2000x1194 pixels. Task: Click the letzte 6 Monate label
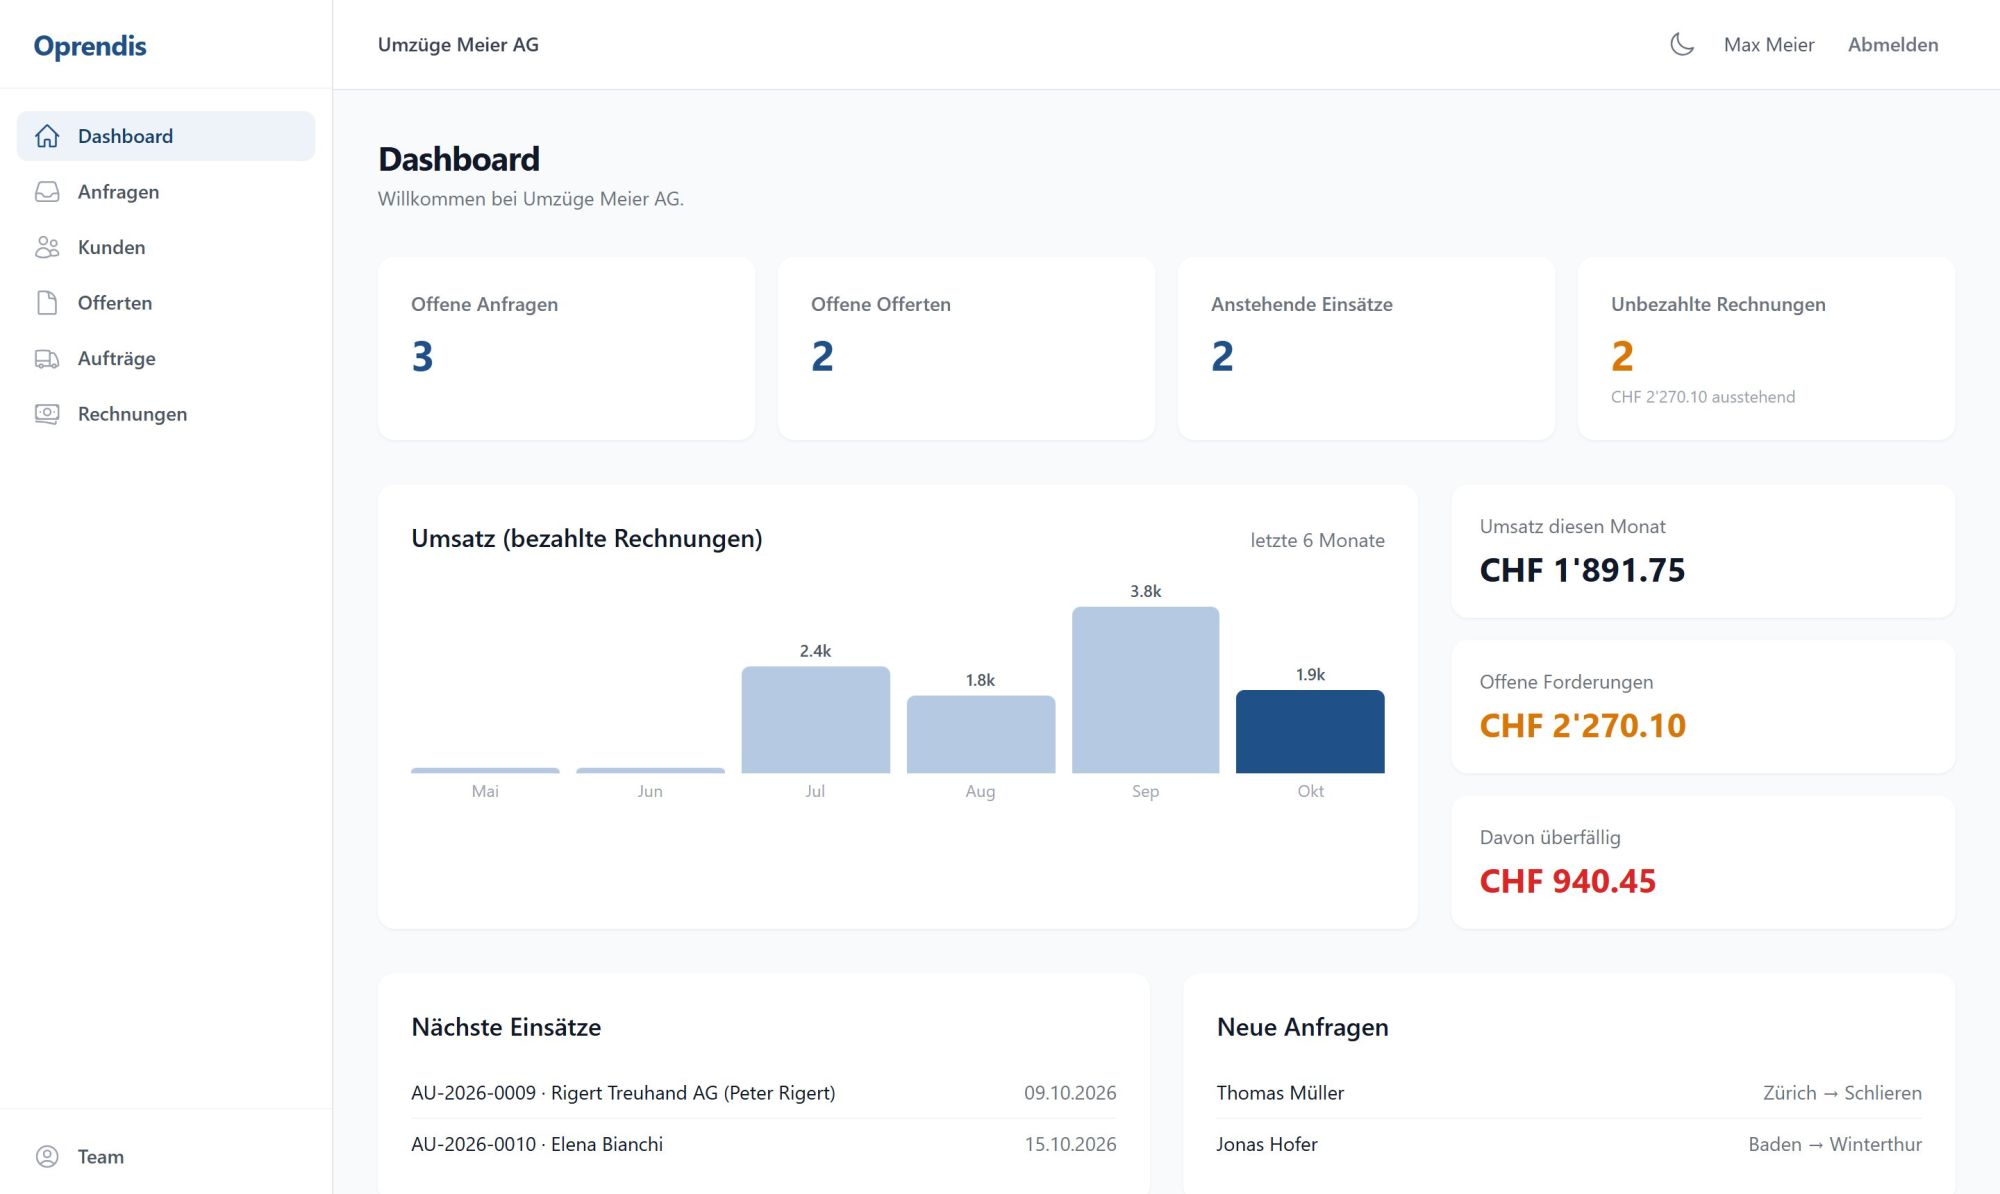(x=1317, y=540)
